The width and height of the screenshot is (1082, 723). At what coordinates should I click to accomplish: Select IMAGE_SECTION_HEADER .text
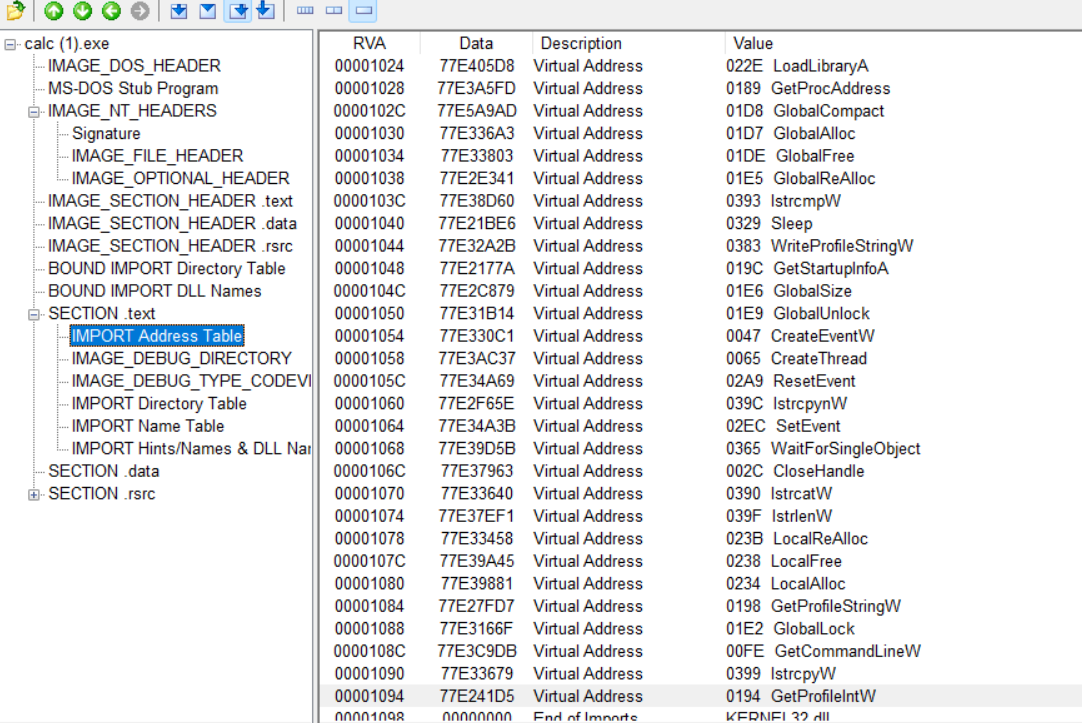170,201
